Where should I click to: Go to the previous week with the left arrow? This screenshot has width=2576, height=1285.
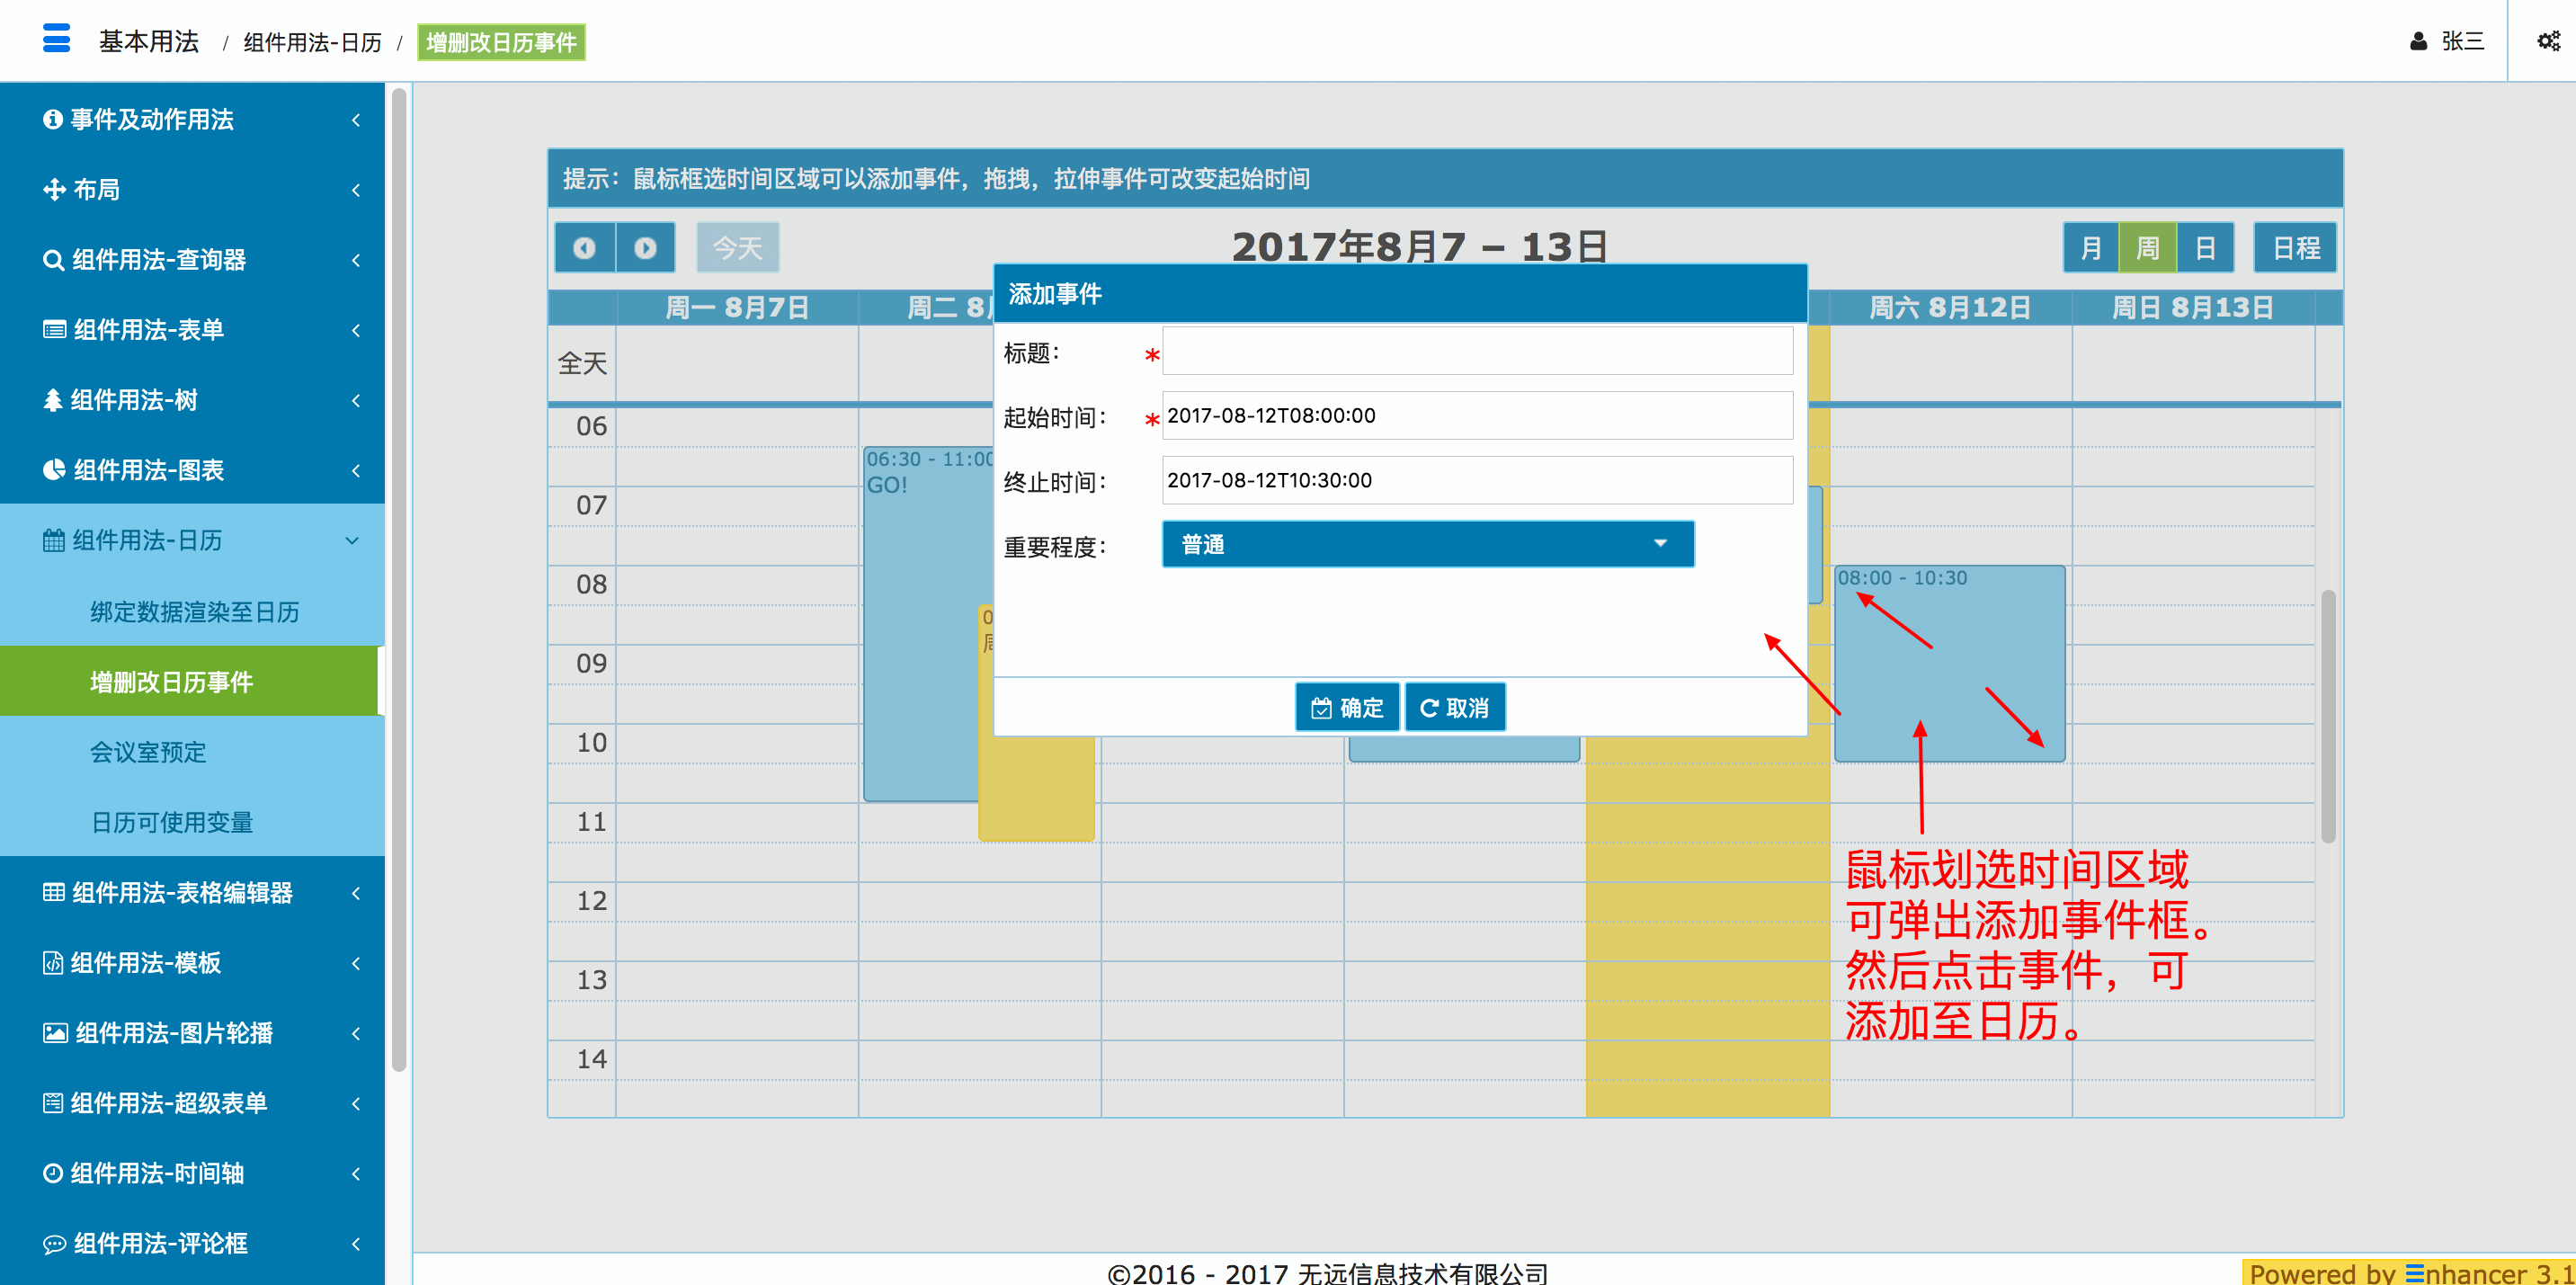585,248
